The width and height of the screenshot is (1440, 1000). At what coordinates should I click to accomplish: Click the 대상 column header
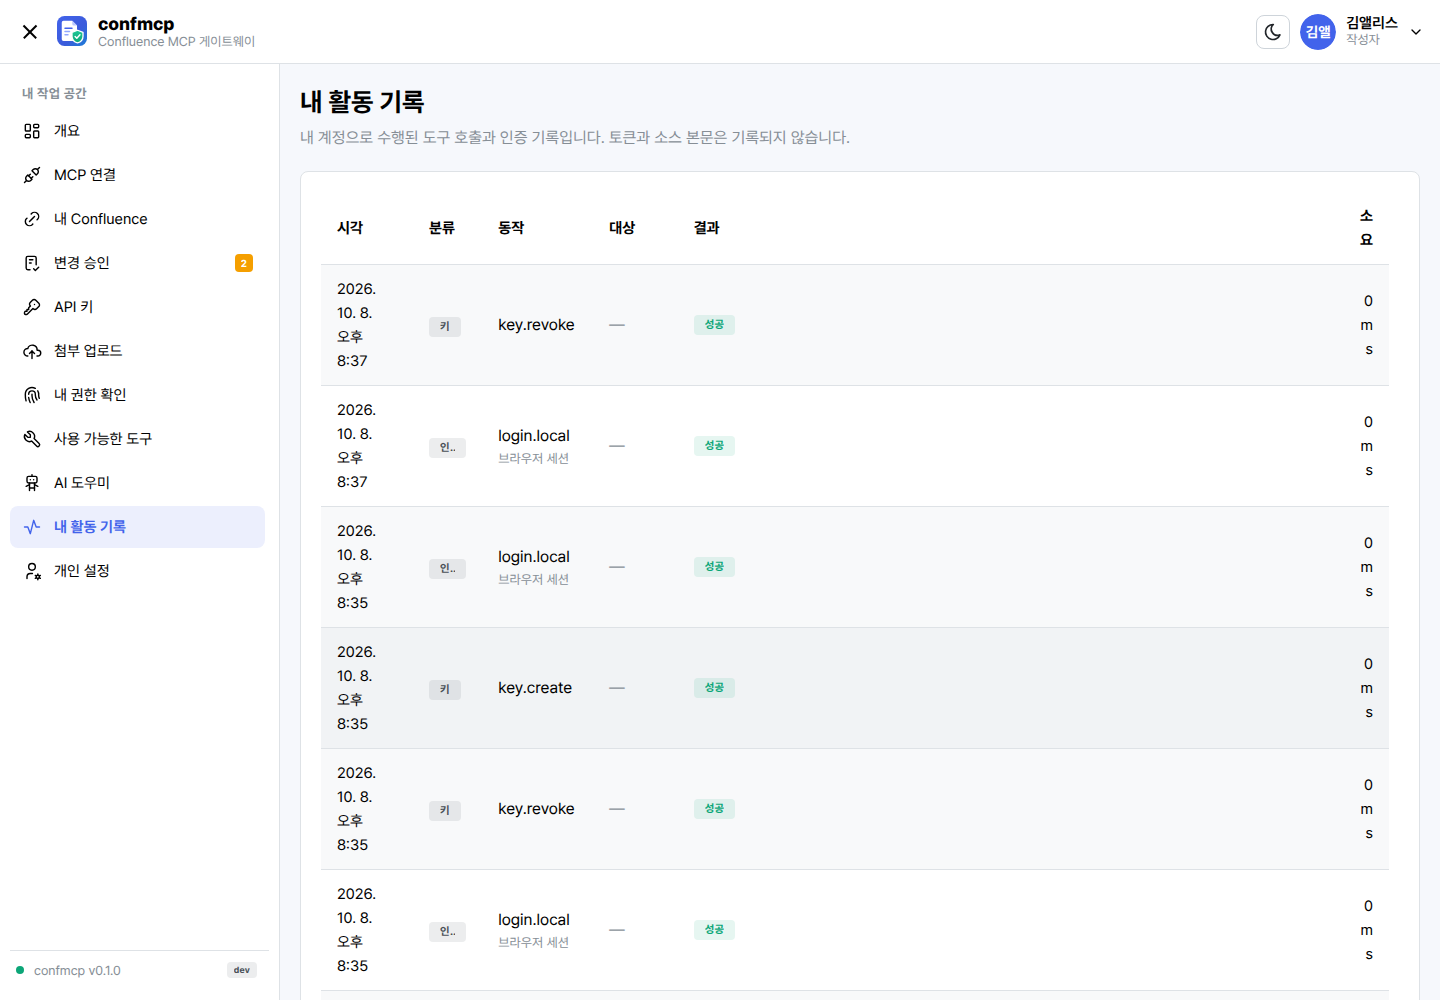[622, 228]
